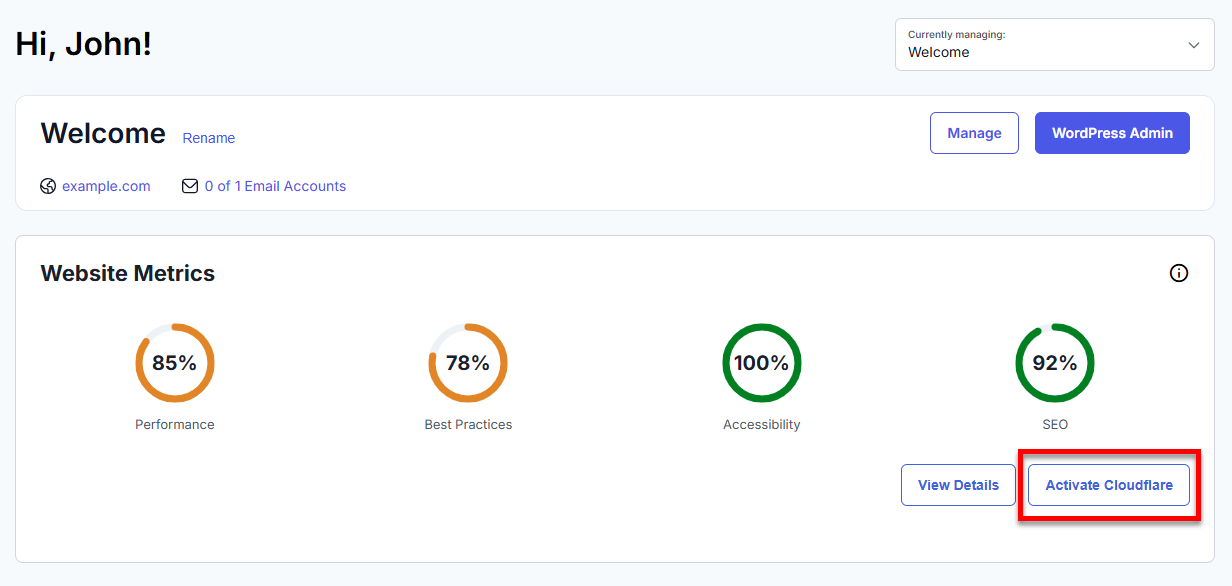Click the Website Metrics heading
The width and height of the screenshot is (1232, 586).
[x=128, y=273]
